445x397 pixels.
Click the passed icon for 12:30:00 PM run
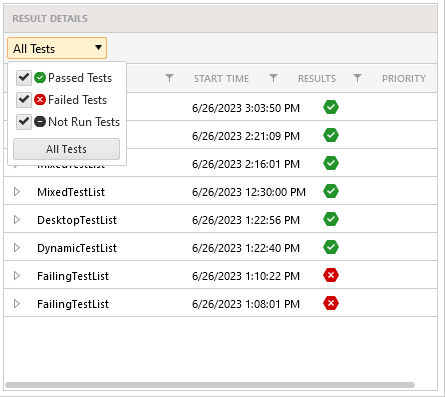(331, 191)
